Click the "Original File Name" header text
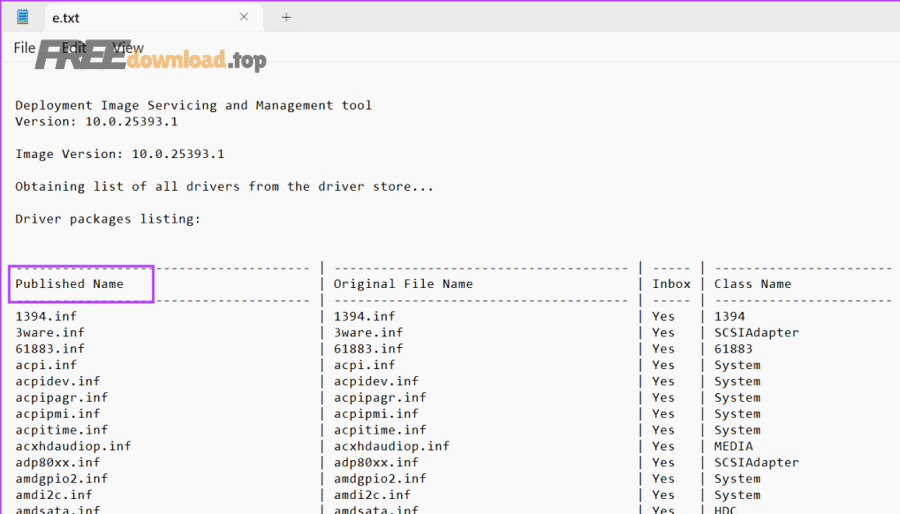The image size is (900, 514). click(x=403, y=284)
